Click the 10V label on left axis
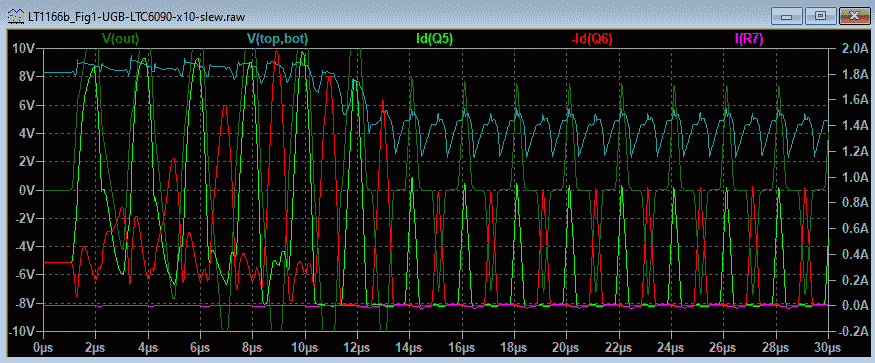 (23, 48)
